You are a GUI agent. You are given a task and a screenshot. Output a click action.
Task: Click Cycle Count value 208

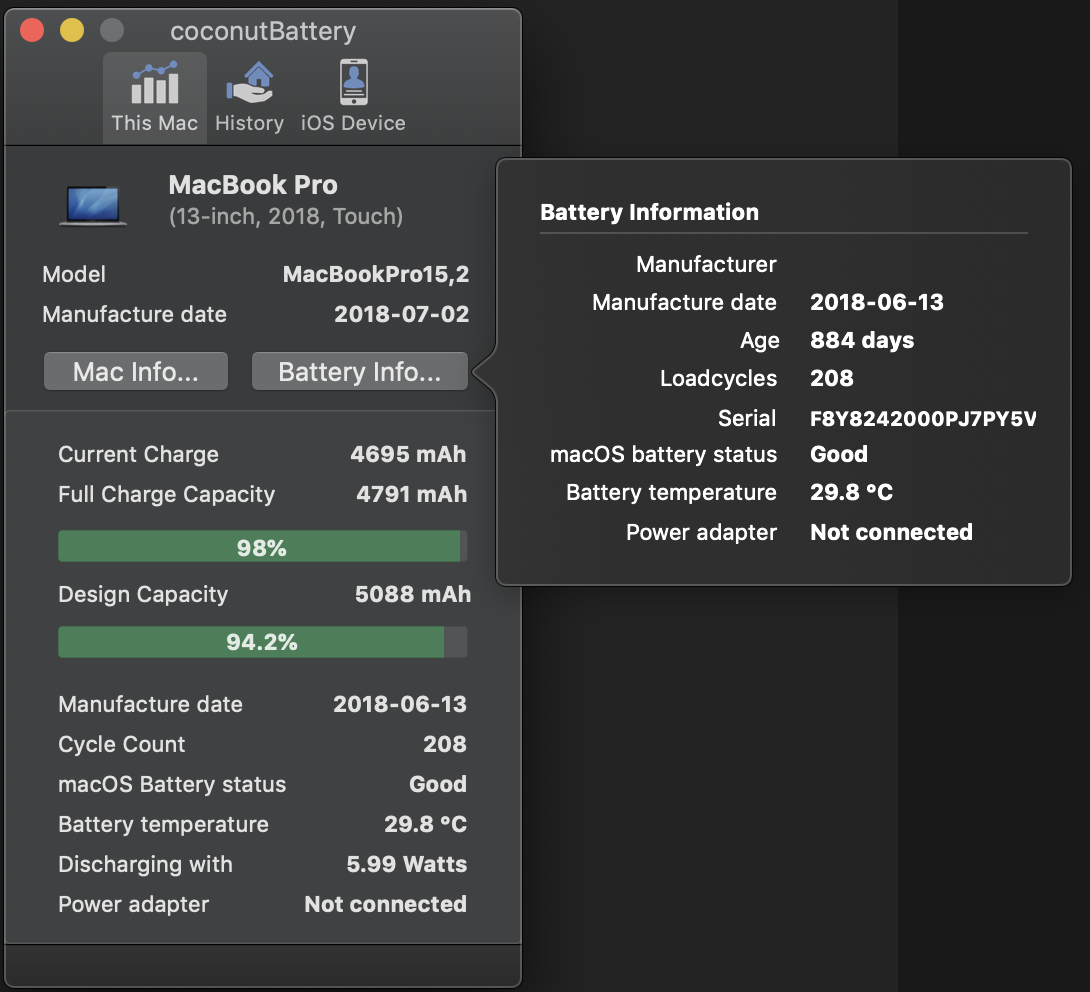click(x=445, y=744)
